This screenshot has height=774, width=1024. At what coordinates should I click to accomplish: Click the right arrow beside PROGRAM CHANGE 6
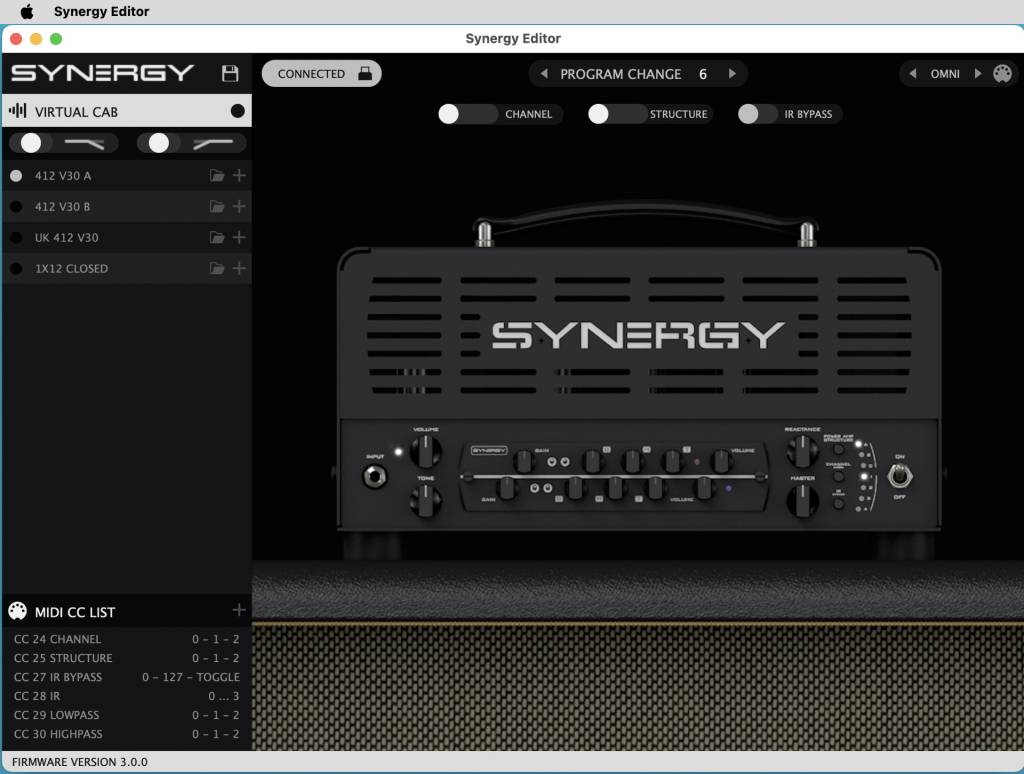coord(732,73)
